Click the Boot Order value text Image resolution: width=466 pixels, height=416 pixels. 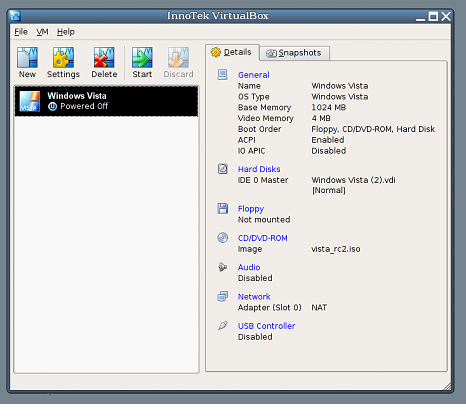[373, 129]
